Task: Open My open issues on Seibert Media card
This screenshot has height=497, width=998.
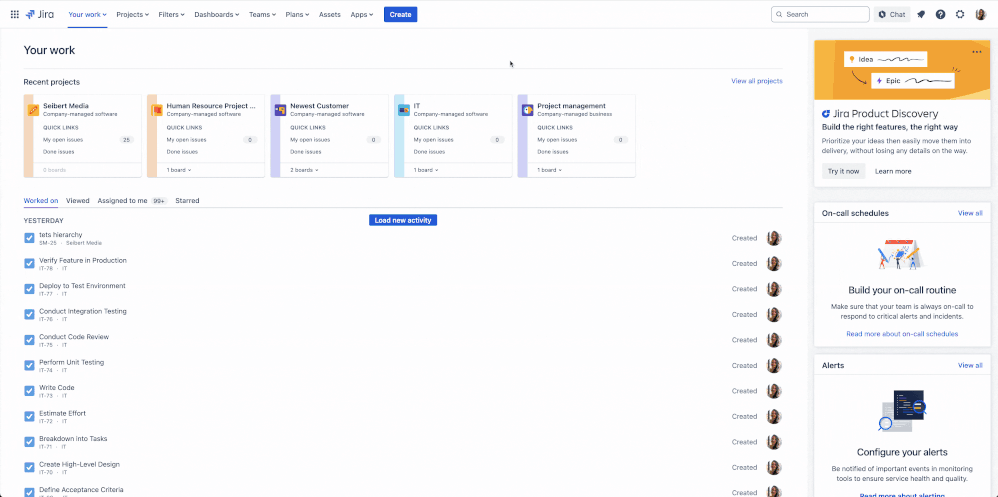Action: click(x=63, y=139)
